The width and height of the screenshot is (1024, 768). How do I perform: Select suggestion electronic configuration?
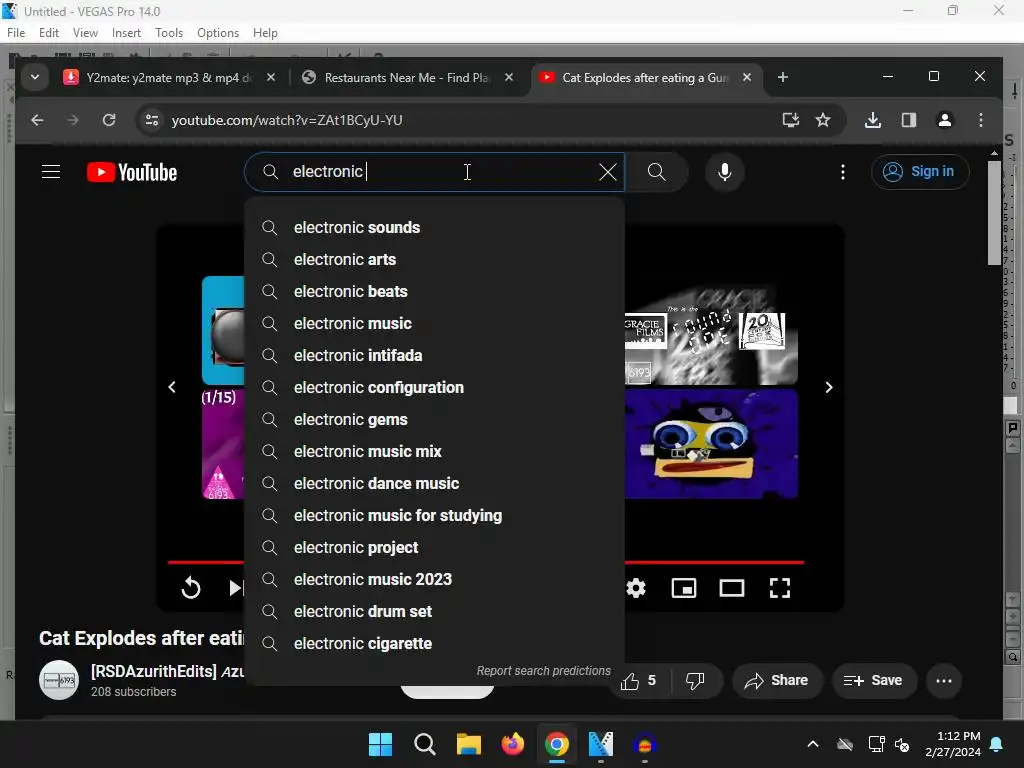(x=434, y=387)
